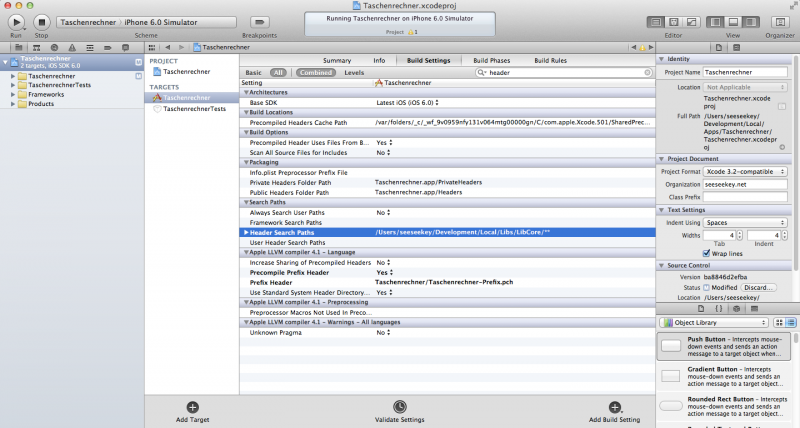Toggle the Breakpoints button
This screenshot has width=800, height=428.
259,21
